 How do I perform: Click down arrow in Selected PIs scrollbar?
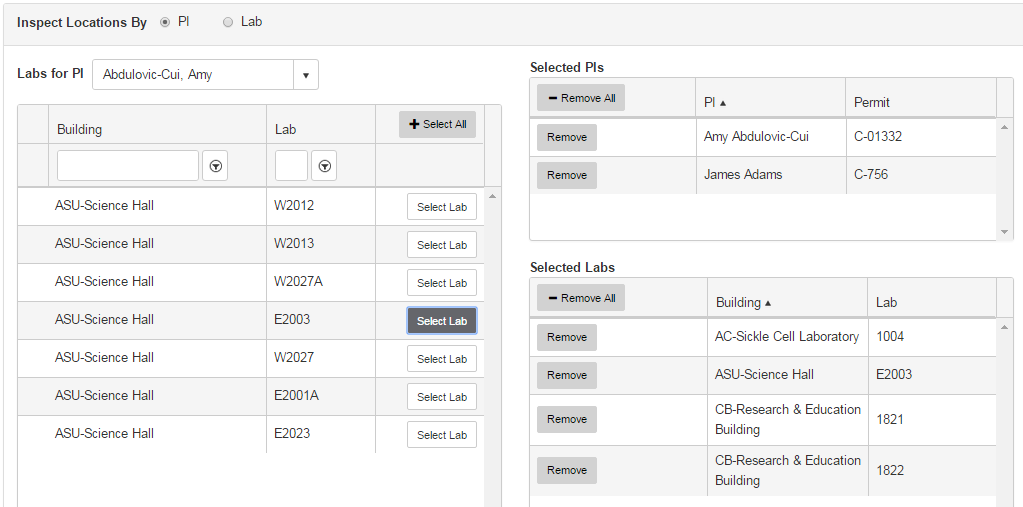pyautogui.click(x=1004, y=232)
